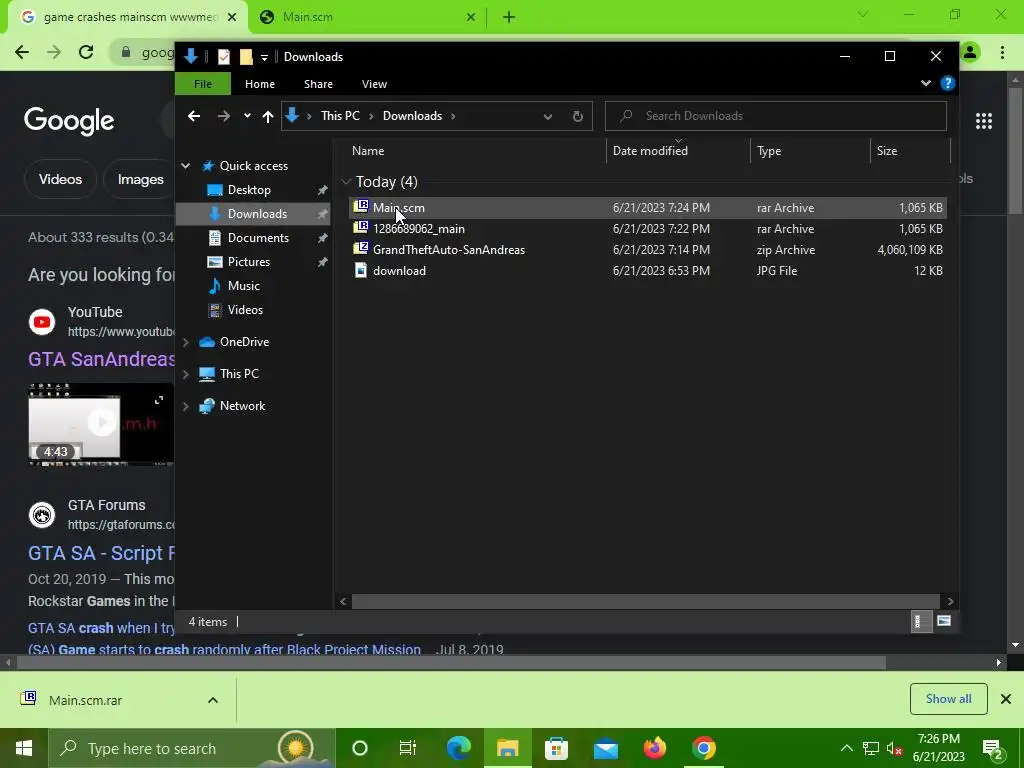
Task: Expand the OneDrive tree node
Action: (185, 342)
